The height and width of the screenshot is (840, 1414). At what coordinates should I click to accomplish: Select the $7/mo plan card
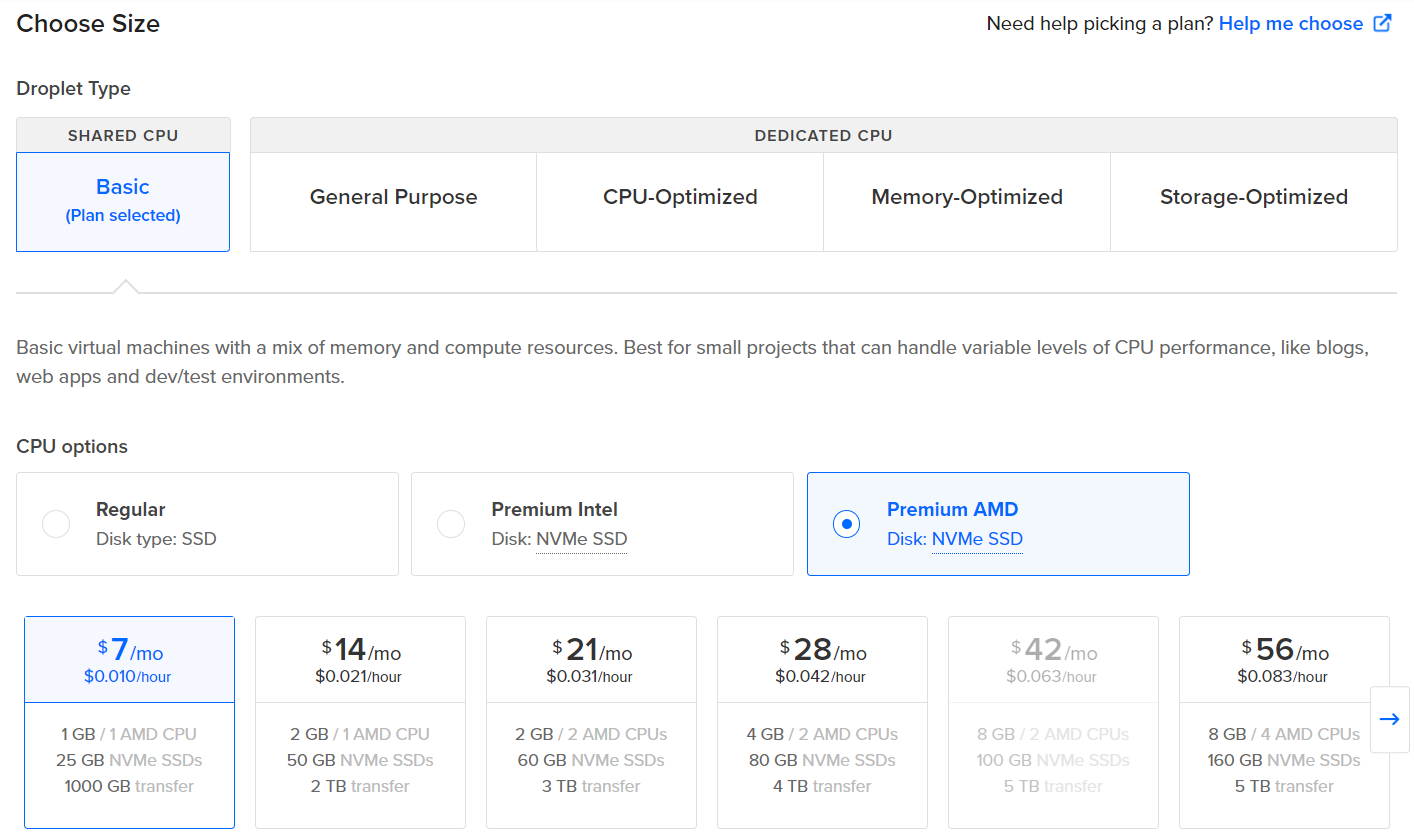coord(129,720)
